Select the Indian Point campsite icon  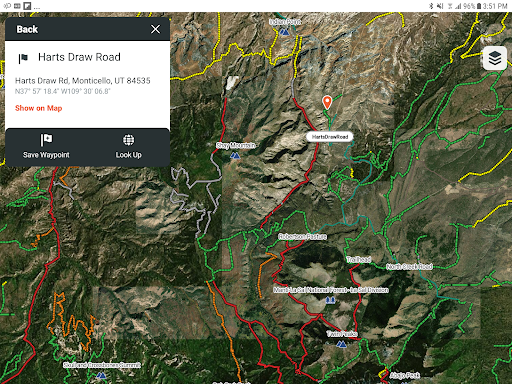pyautogui.click(x=284, y=32)
